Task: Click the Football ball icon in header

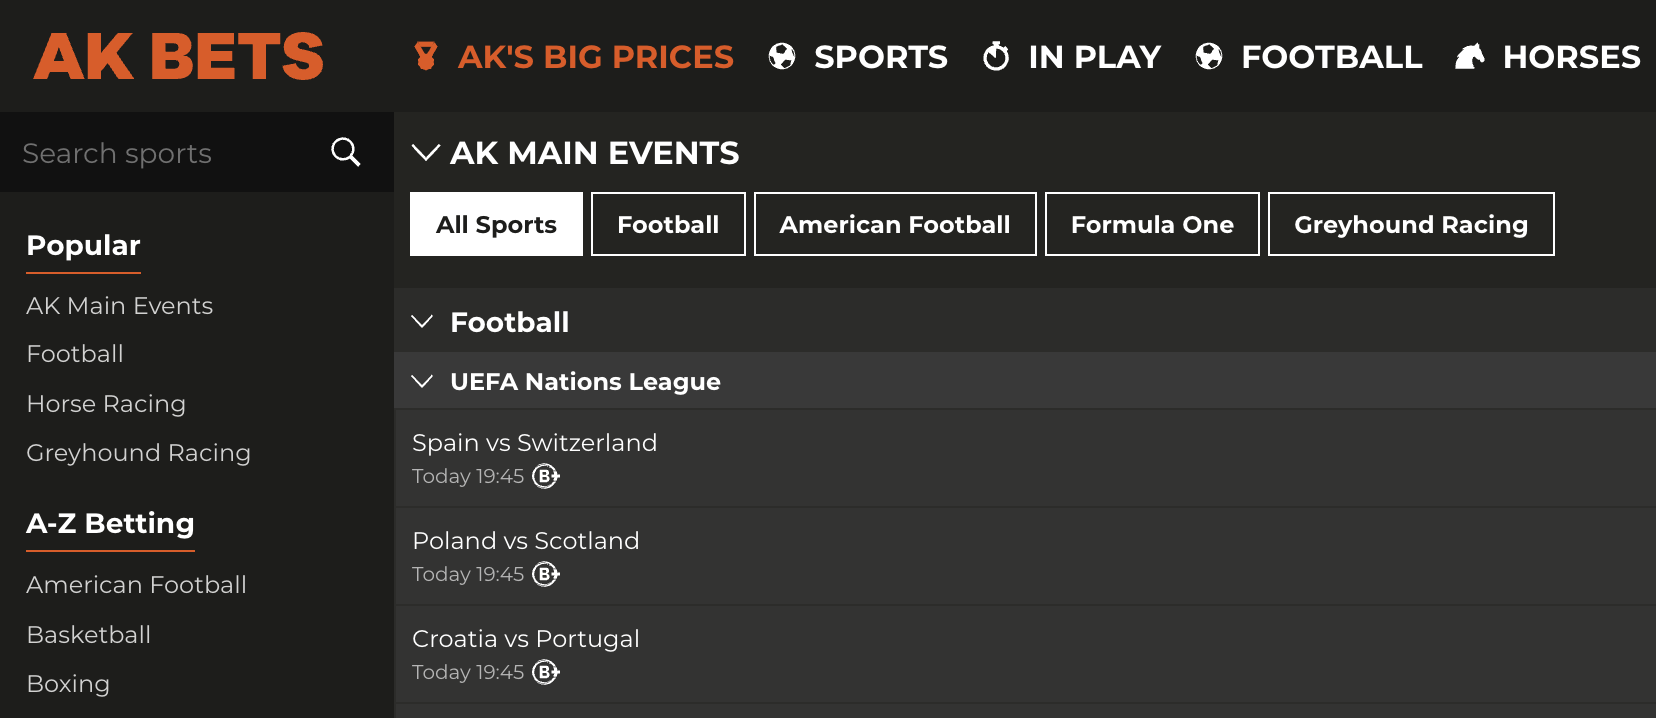Action: [1209, 56]
